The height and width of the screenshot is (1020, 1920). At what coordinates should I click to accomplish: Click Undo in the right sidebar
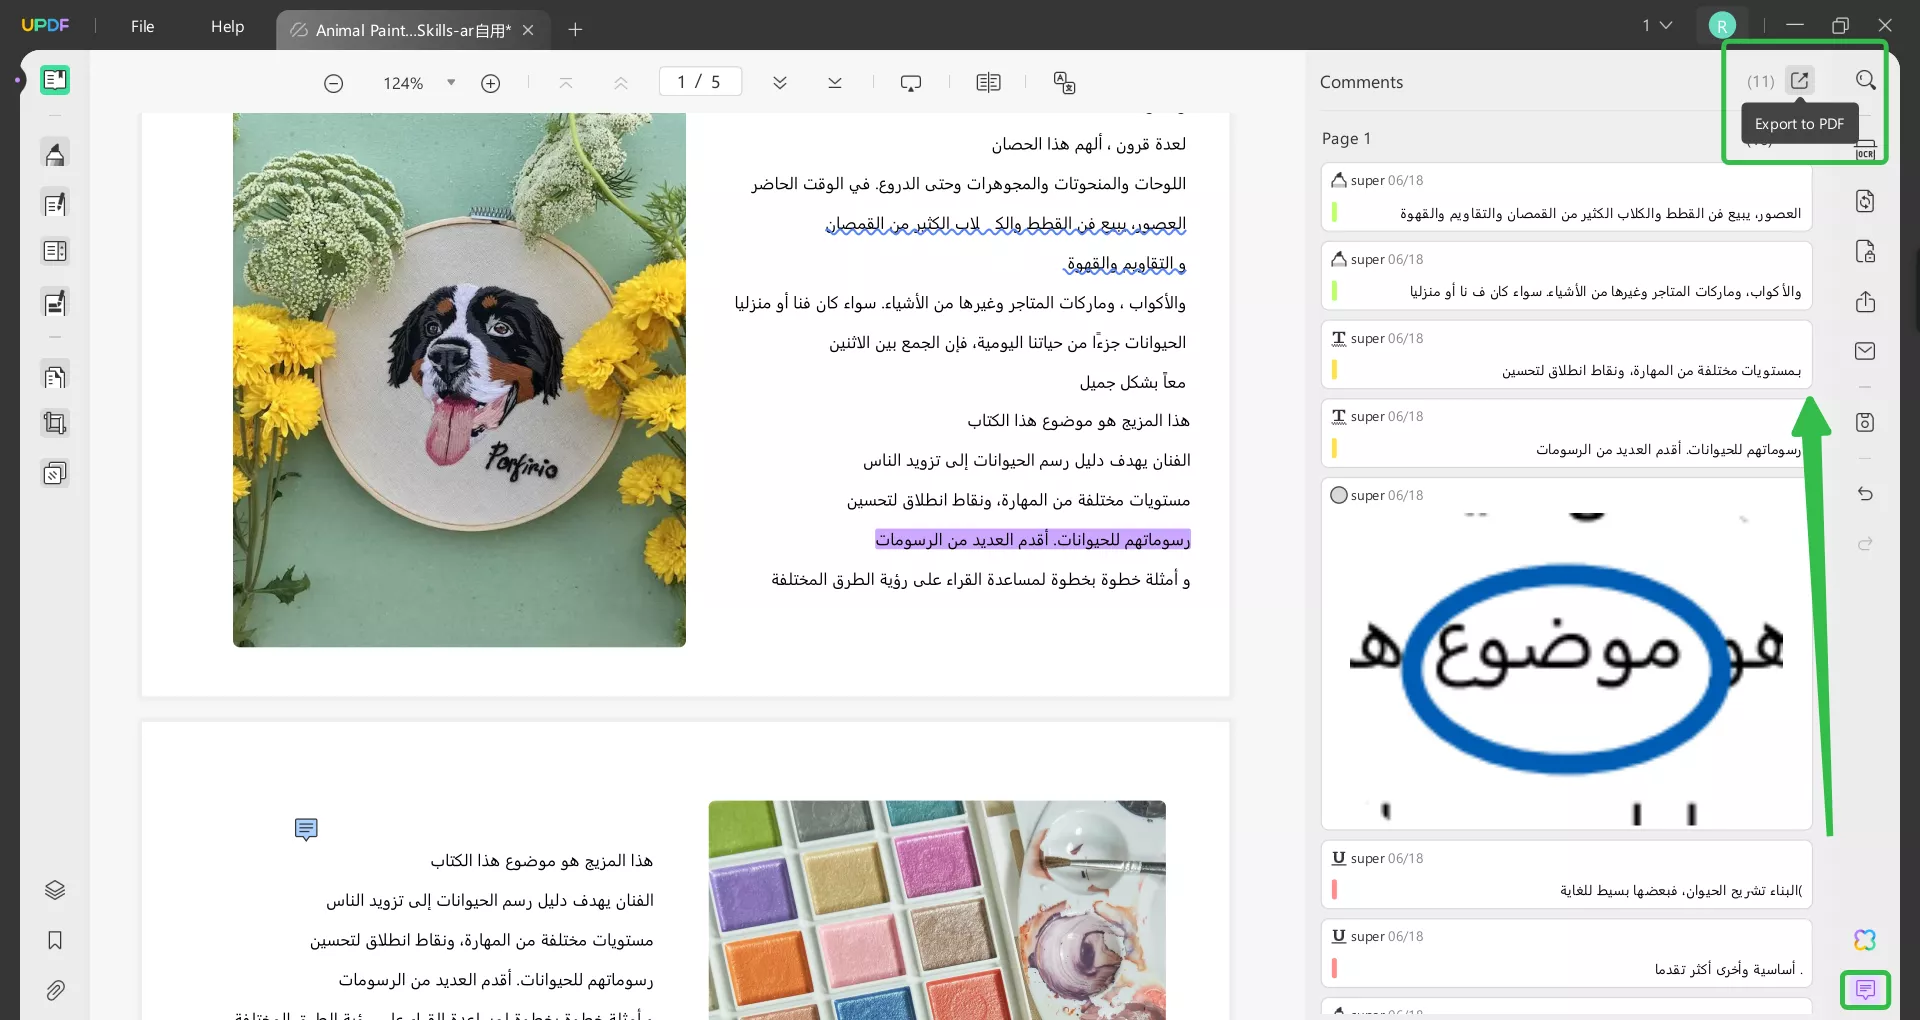(x=1866, y=494)
